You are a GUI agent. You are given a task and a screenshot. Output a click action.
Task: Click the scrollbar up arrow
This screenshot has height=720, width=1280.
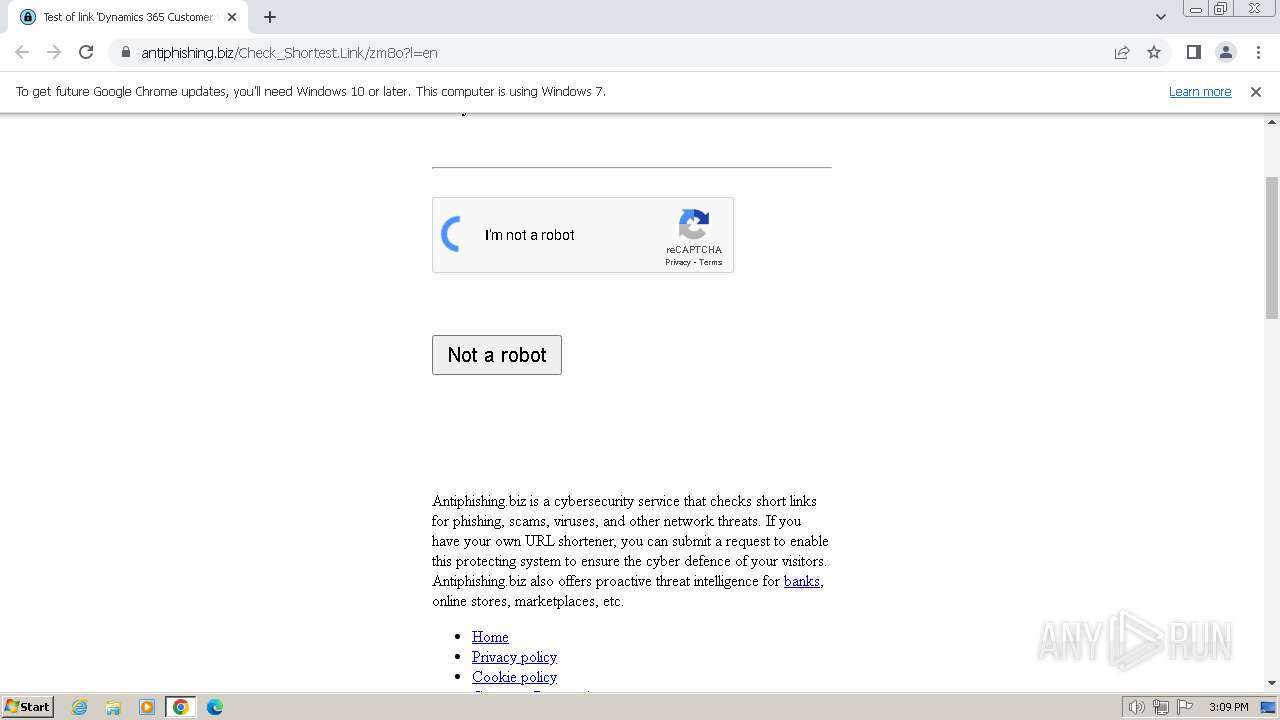(x=1272, y=122)
